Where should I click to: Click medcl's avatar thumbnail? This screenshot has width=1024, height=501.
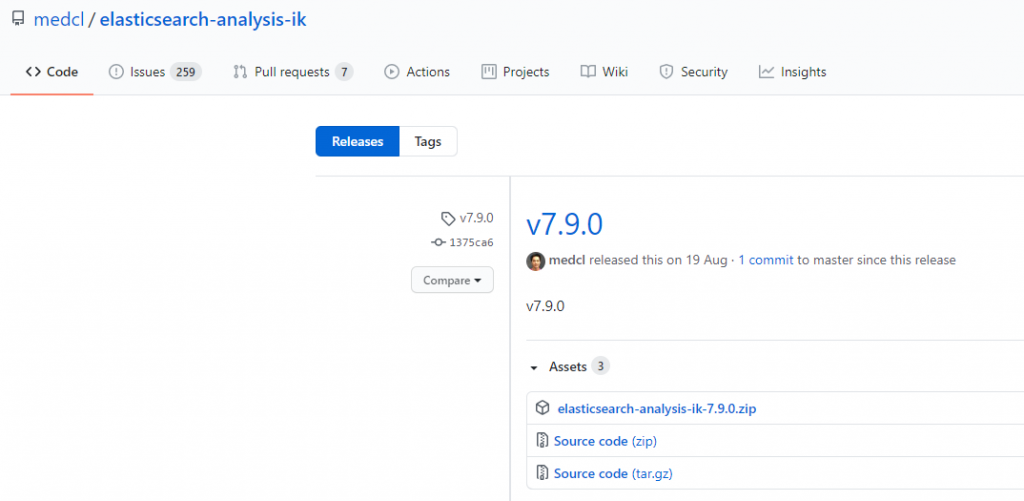(x=536, y=261)
